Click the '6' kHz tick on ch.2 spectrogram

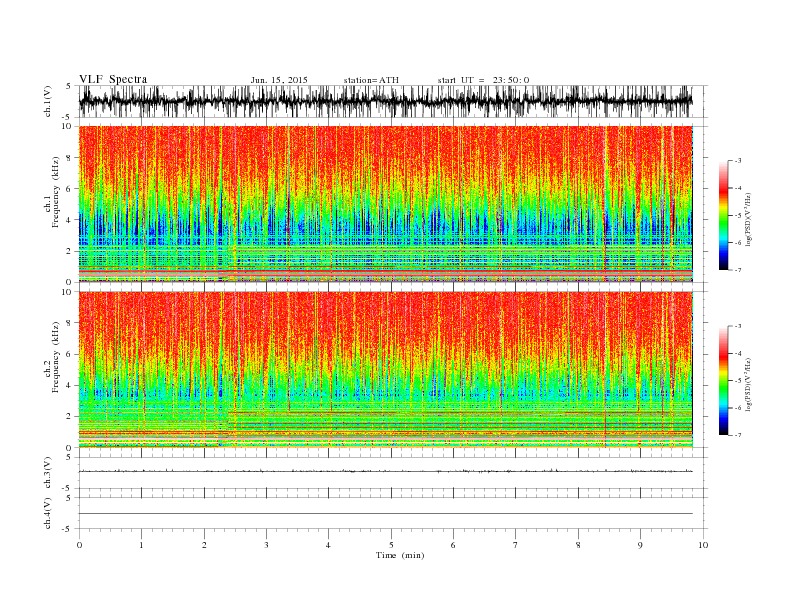[x=69, y=354]
